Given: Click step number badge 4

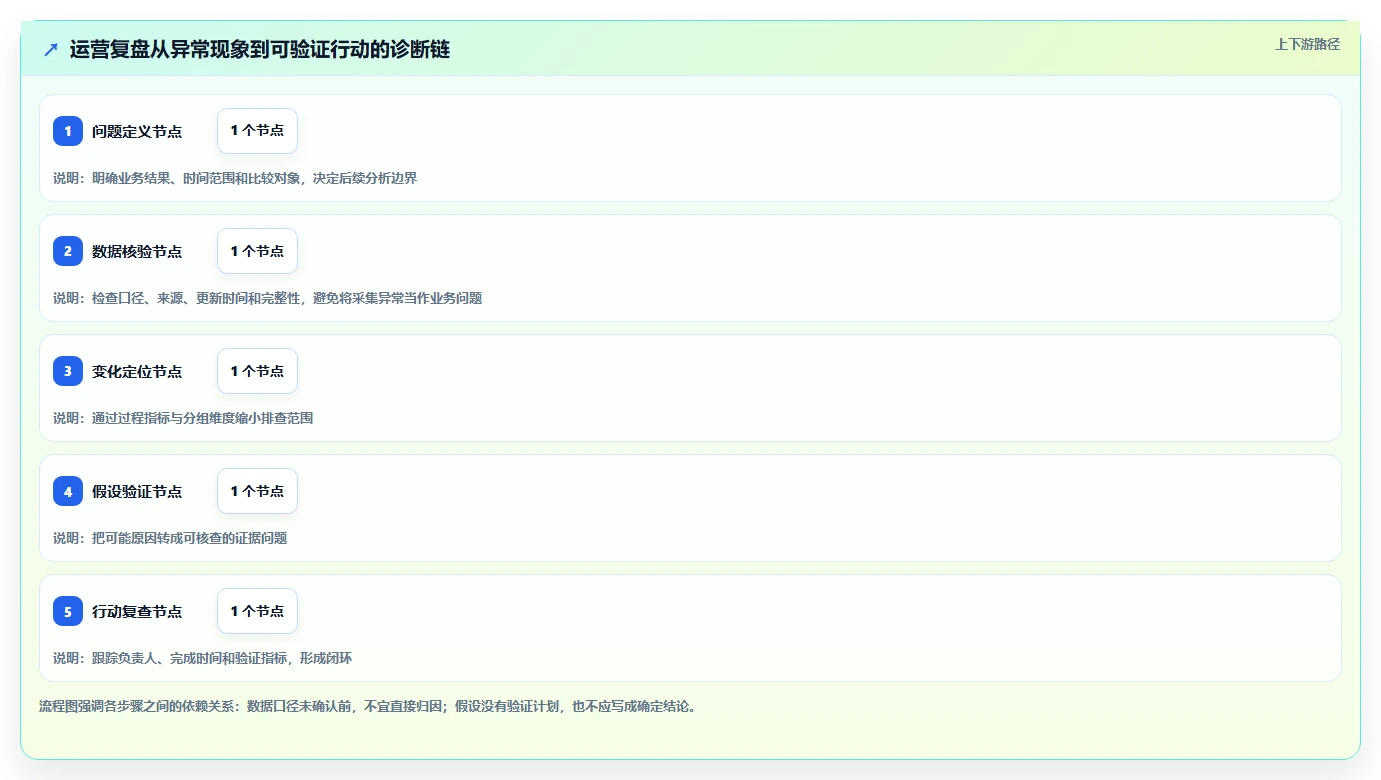Looking at the screenshot, I should click(x=68, y=491).
